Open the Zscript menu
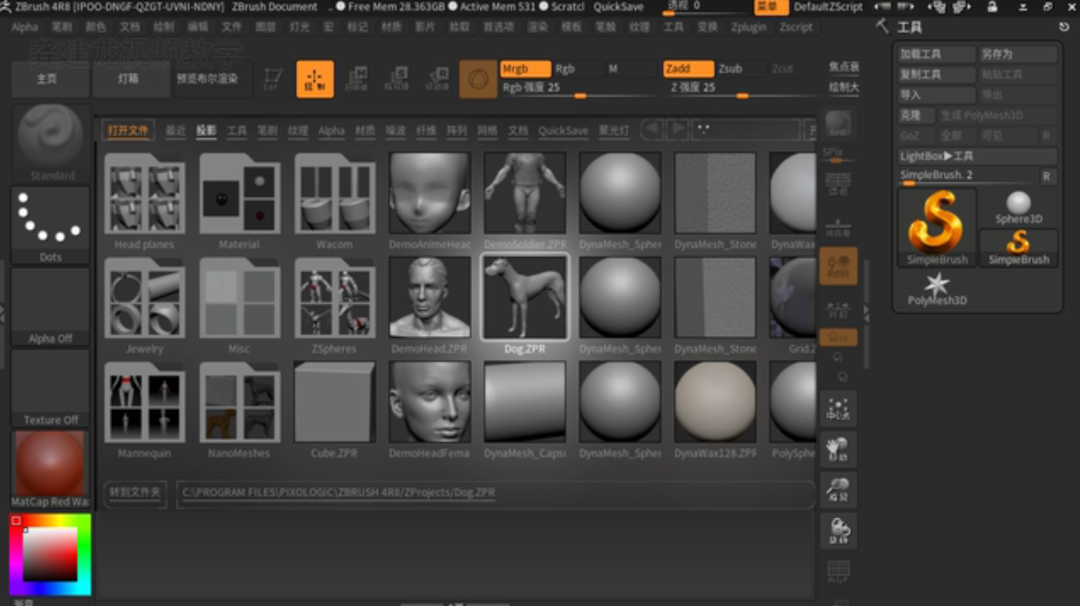This screenshot has height=606, width=1080. [x=796, y=27]
